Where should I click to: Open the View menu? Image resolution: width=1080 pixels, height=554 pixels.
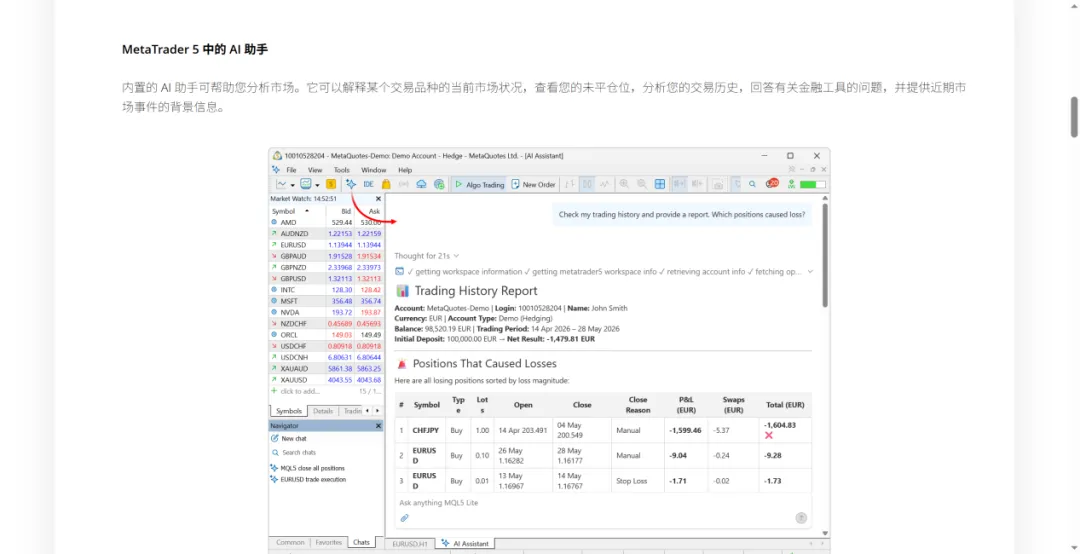tap(315, 170)
